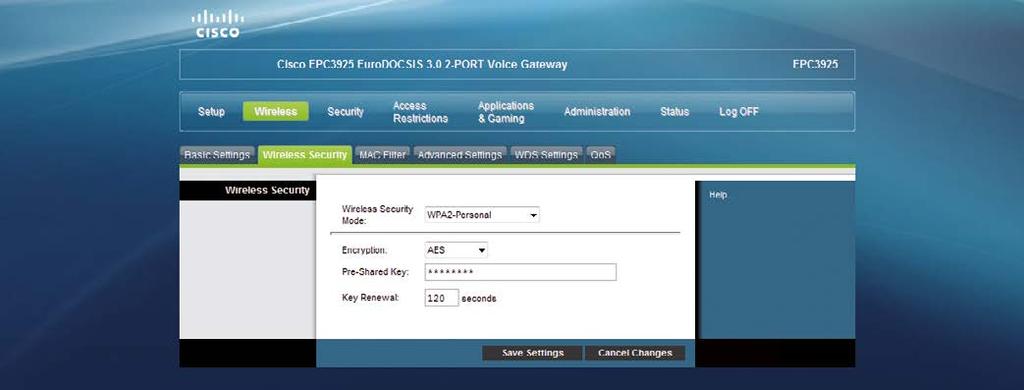Click the Cisco logo

(x=217, y=24)
